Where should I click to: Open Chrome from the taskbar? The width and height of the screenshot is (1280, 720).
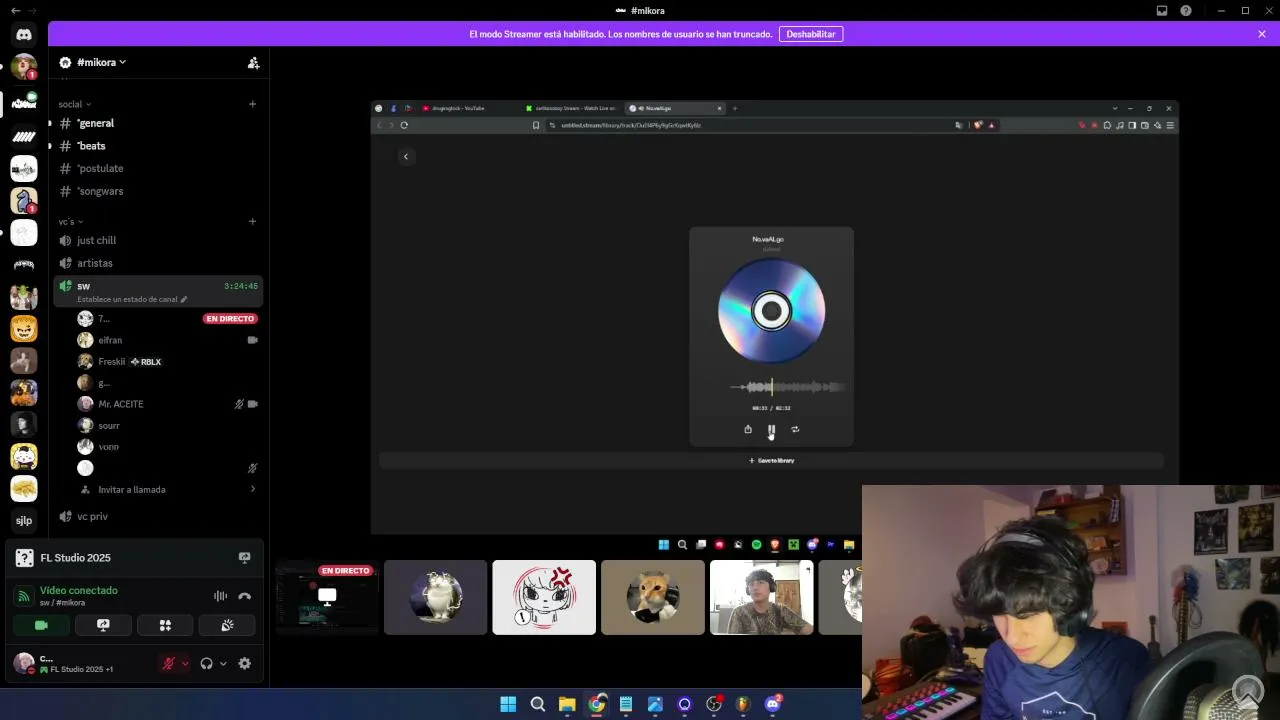point(596,704)
